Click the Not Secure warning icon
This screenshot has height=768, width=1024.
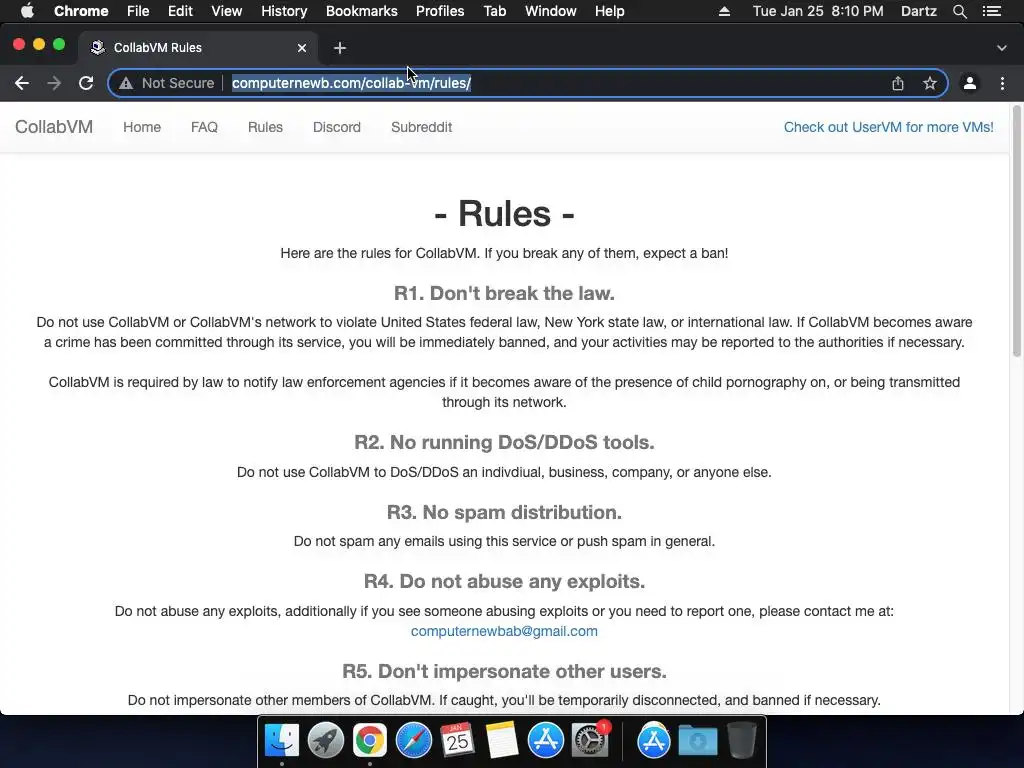point(126,84)
